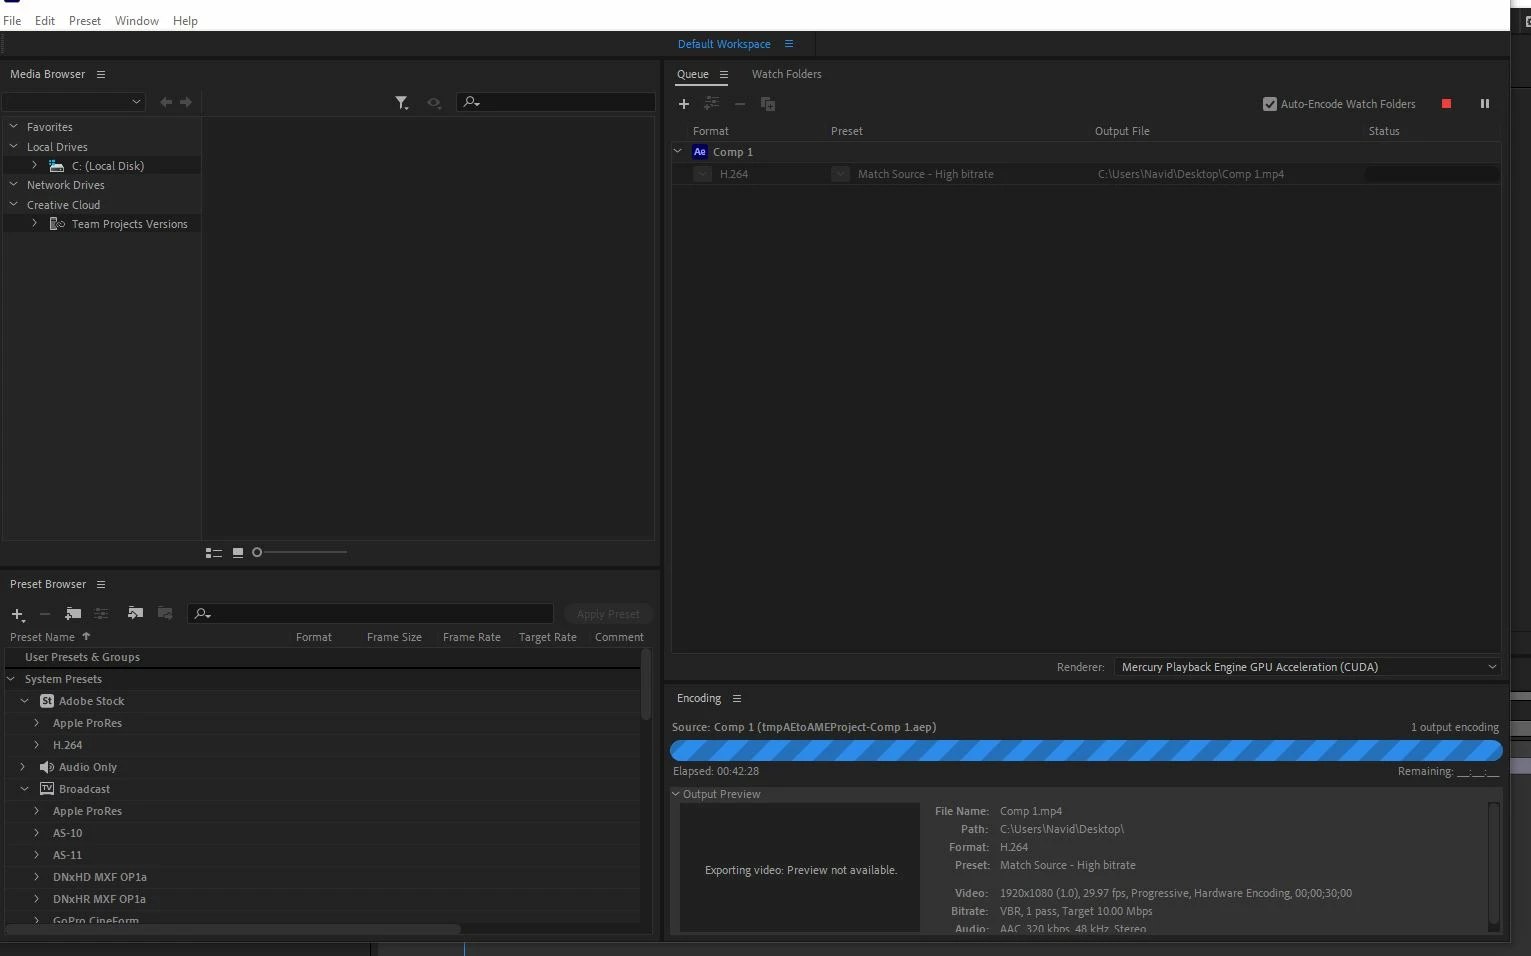Click the Media Browser search field

point(556,102)
